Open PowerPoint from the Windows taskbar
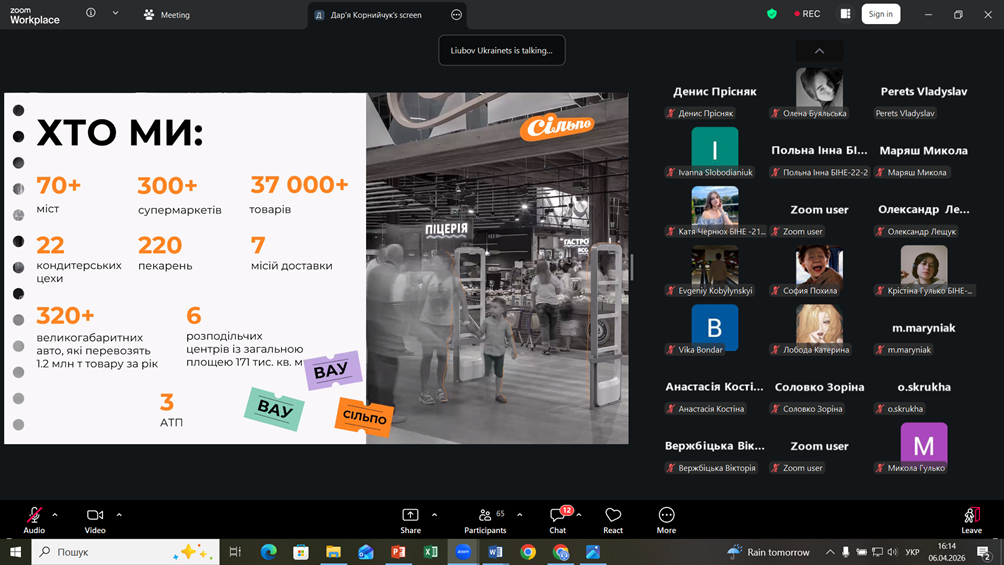This screenshot has width=1004, height=565. pos(398,552)
